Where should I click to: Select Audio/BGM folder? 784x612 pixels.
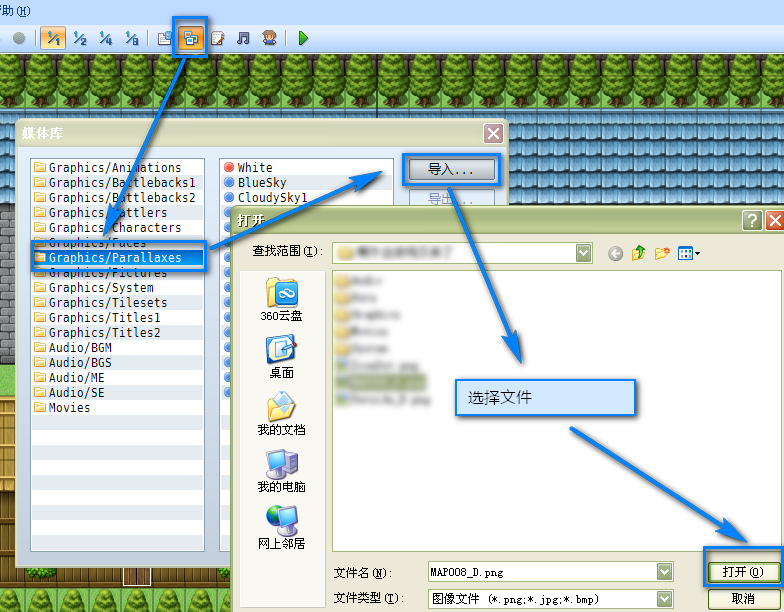[118, 348]
